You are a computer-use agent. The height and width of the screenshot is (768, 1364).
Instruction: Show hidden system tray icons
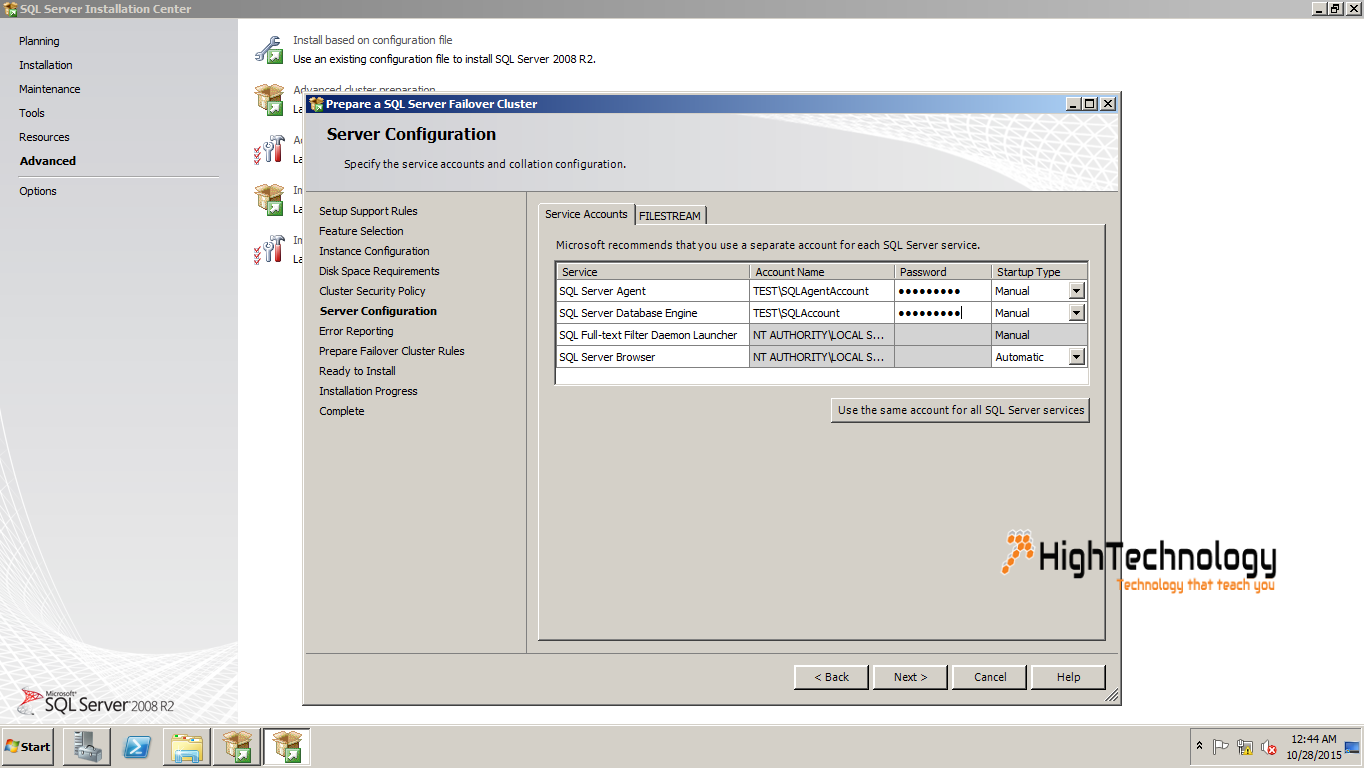[x=1199, y=746]
